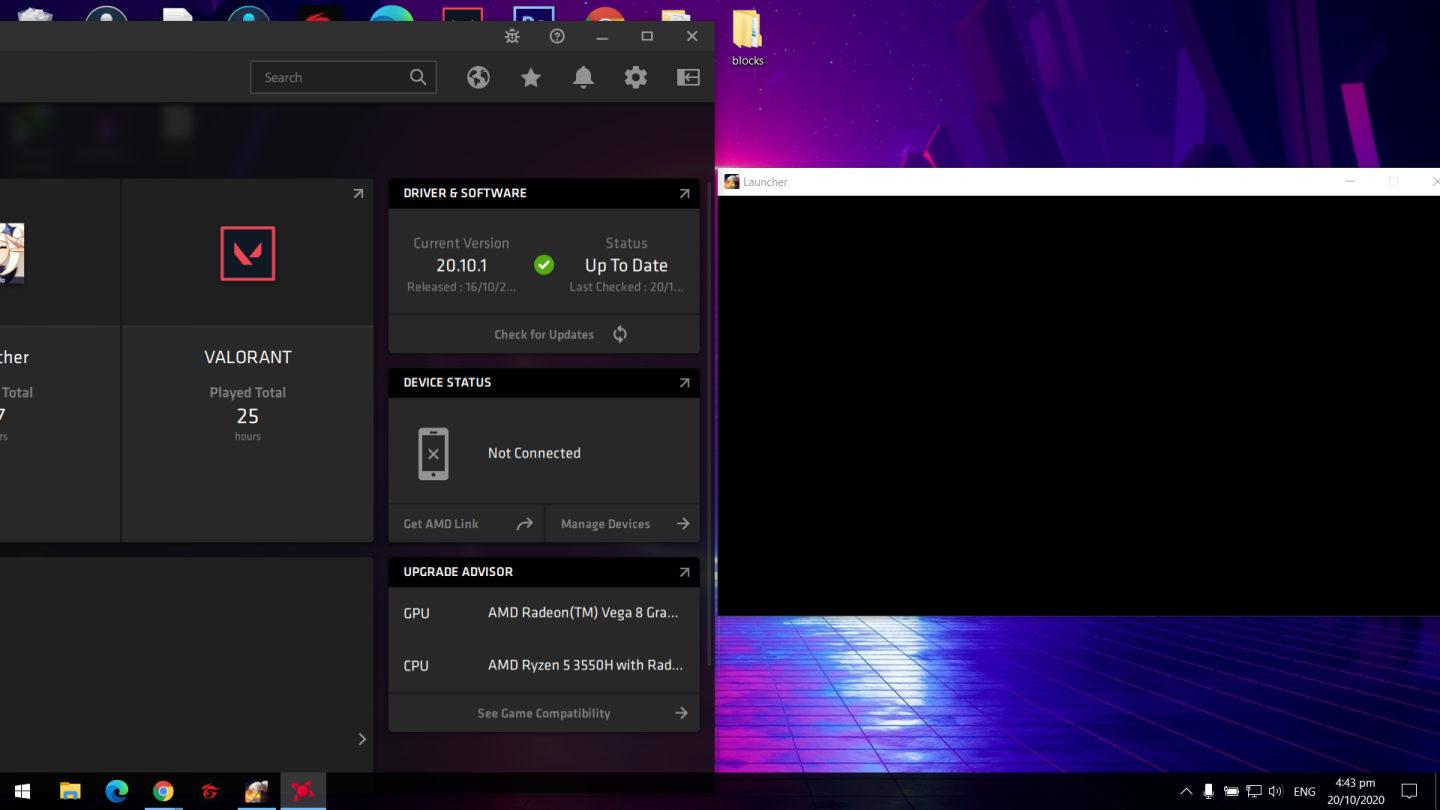Click the magnifier icon in Search box

[418, 77]
